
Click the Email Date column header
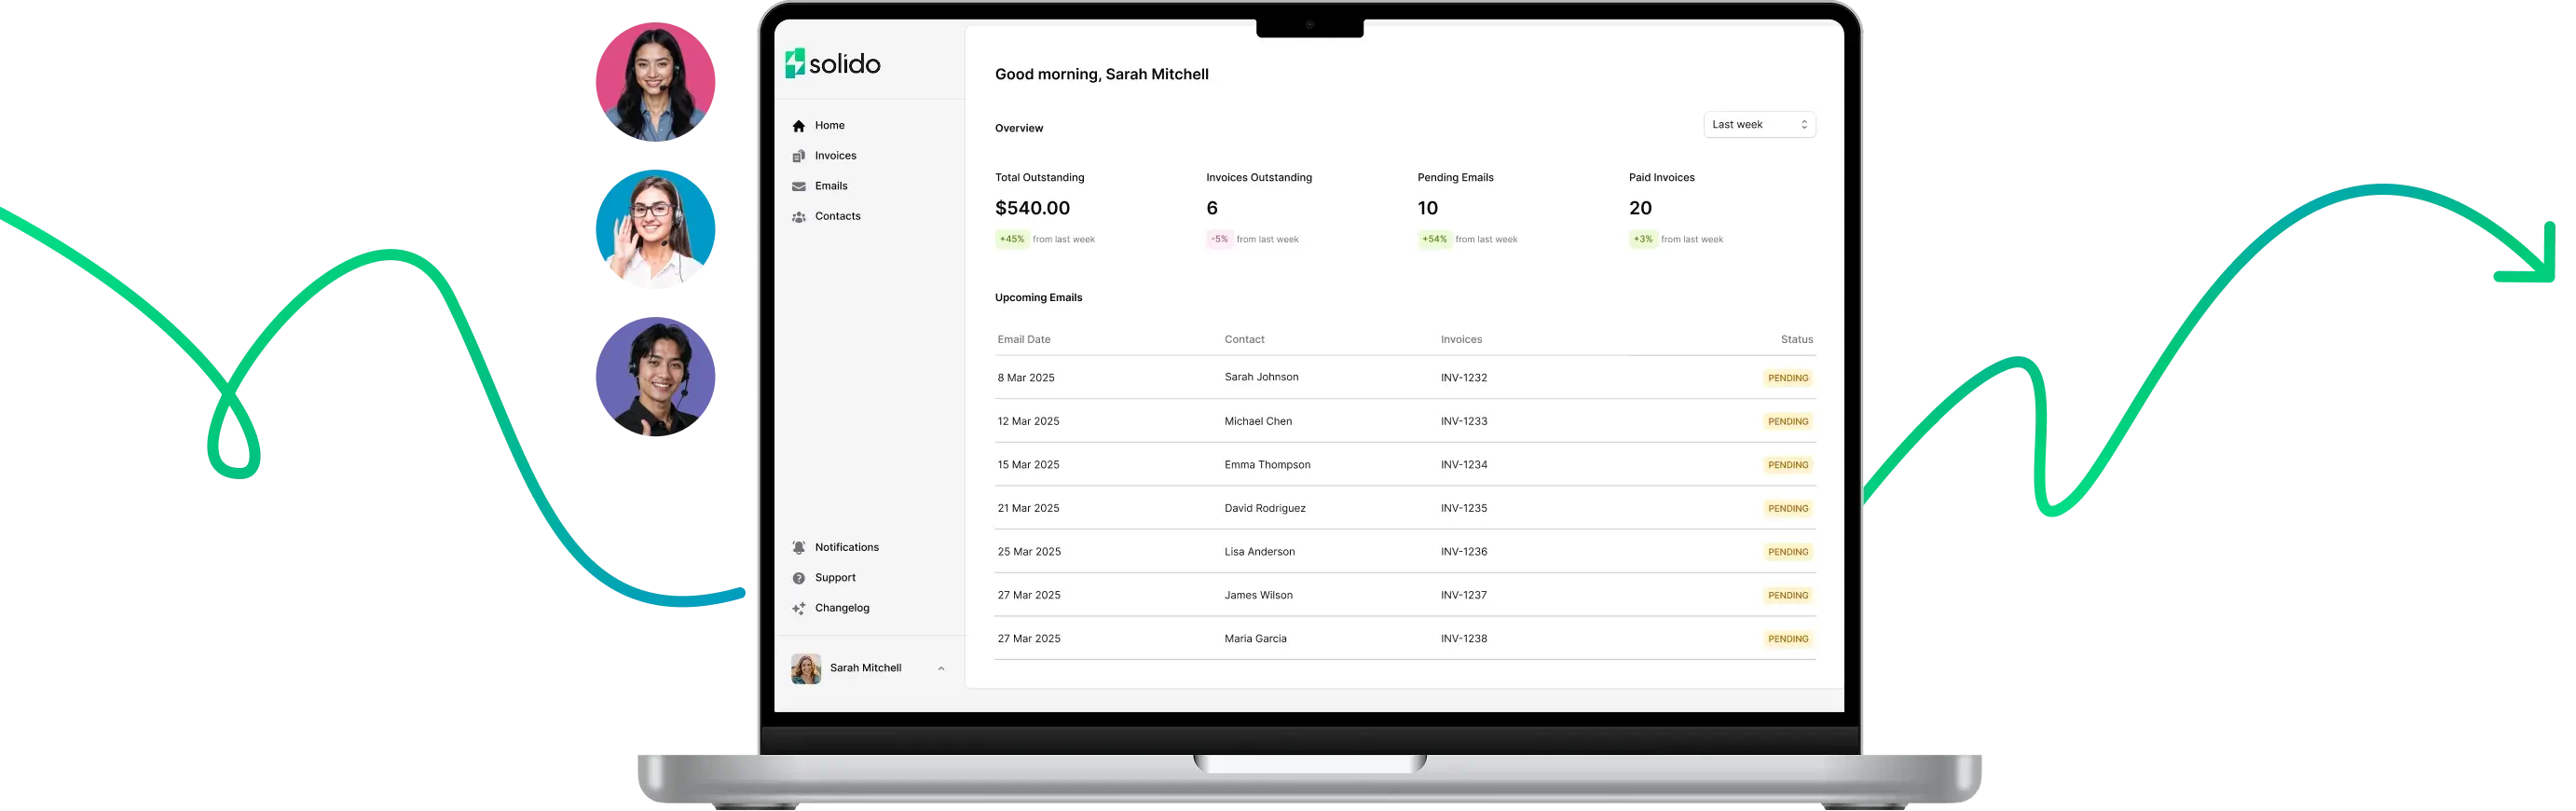1023,340
